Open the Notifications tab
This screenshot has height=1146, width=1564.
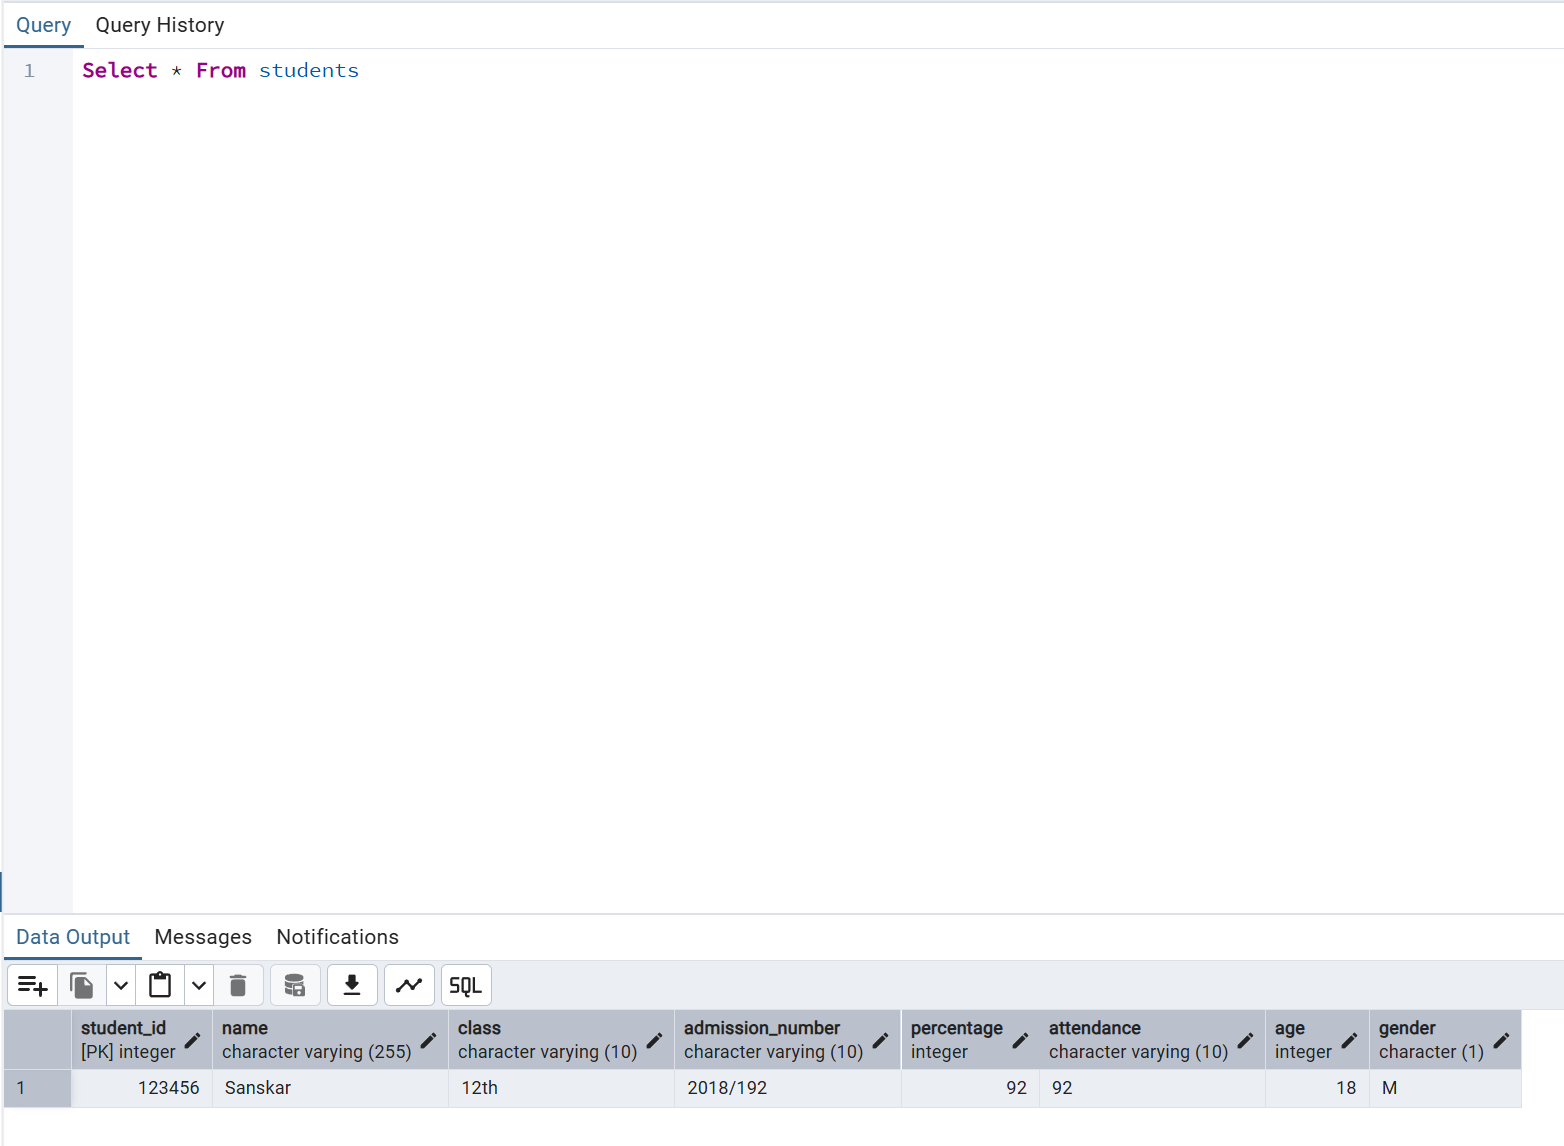click(337, 937)
